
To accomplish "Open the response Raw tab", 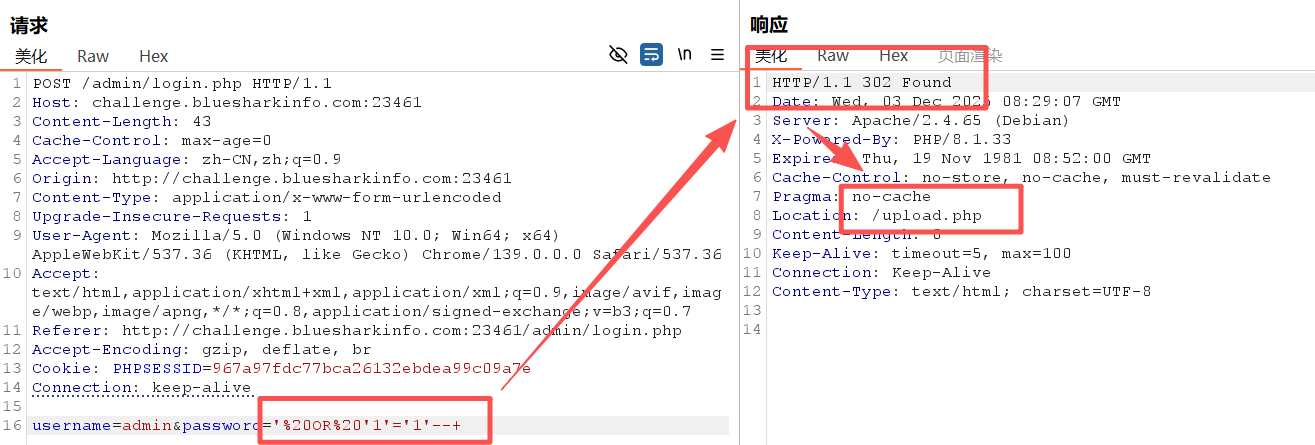I will tap(833, 55).
